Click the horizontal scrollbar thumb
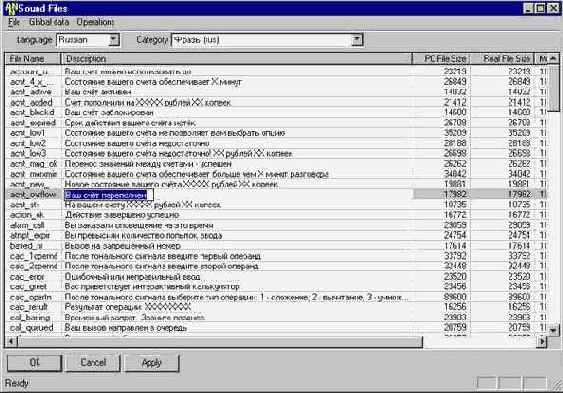 (220, 342)
